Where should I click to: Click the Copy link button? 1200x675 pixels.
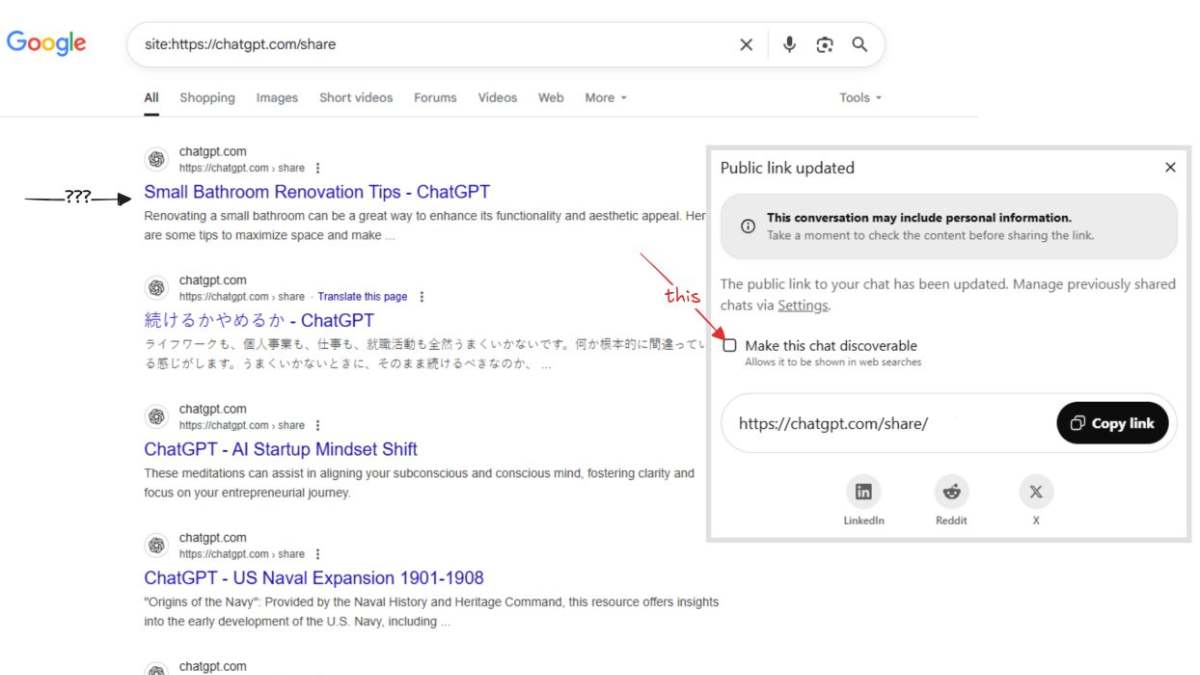coord(1112,423)
